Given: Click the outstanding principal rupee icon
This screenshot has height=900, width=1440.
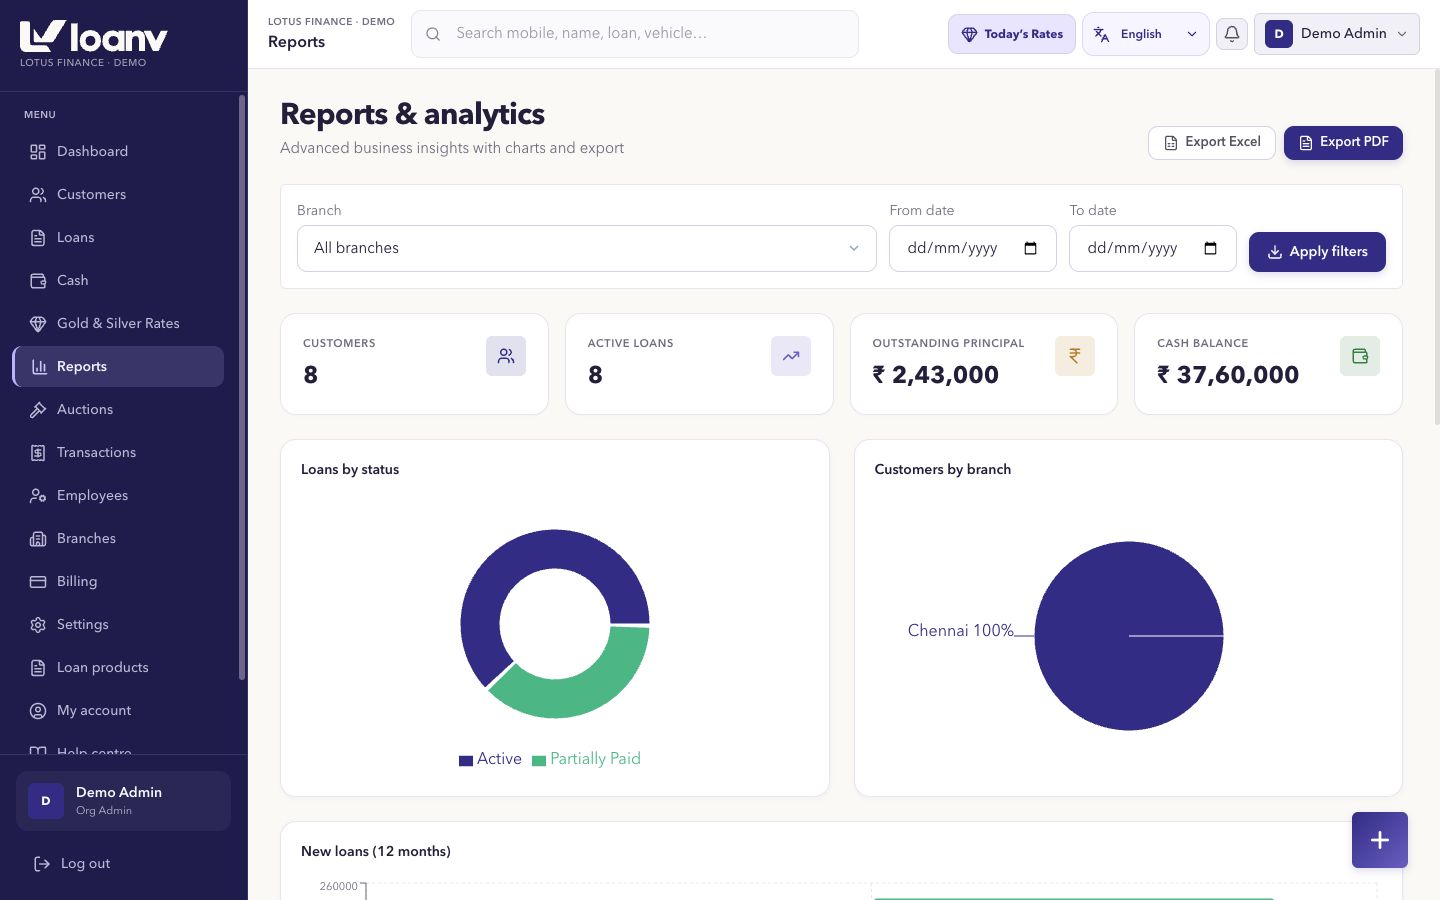Looking at the screenshot, I should (x=1075, y=356).
